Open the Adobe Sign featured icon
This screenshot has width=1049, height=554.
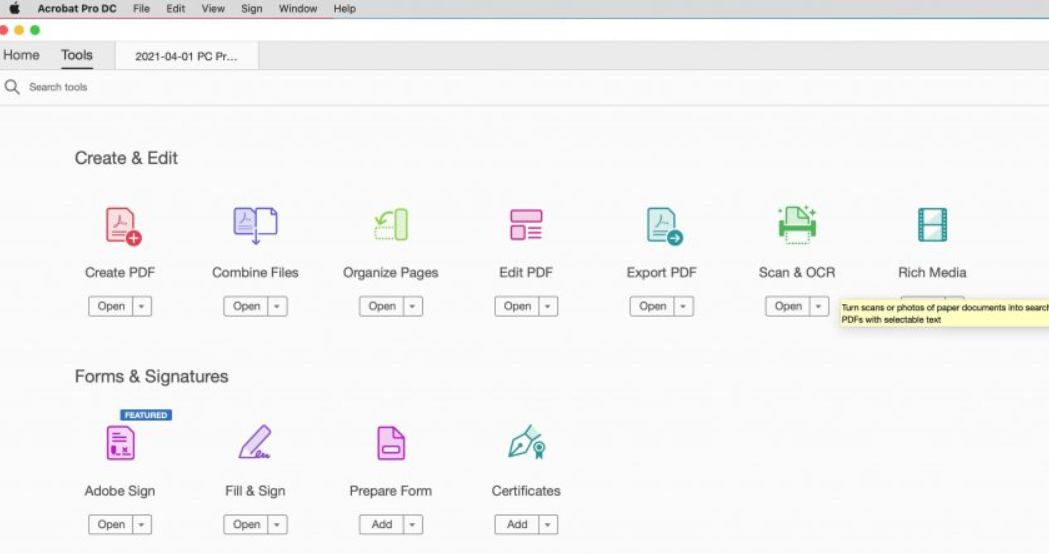point(120,443)
